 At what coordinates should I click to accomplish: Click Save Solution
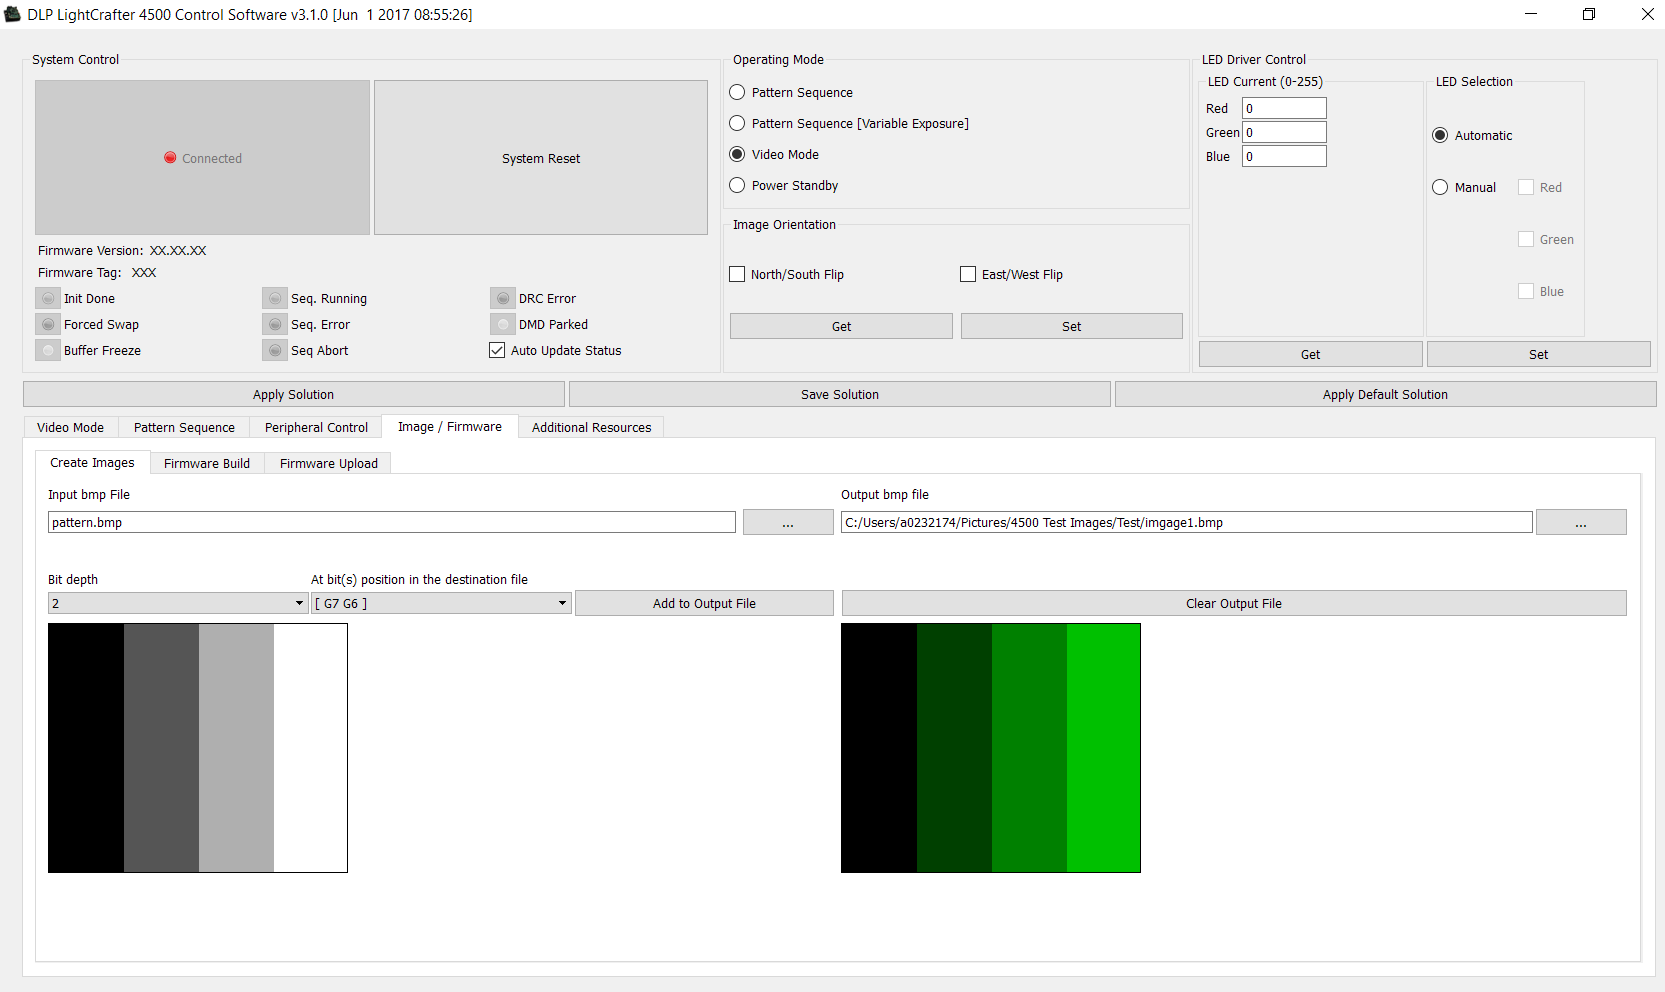tap(840, 394)
